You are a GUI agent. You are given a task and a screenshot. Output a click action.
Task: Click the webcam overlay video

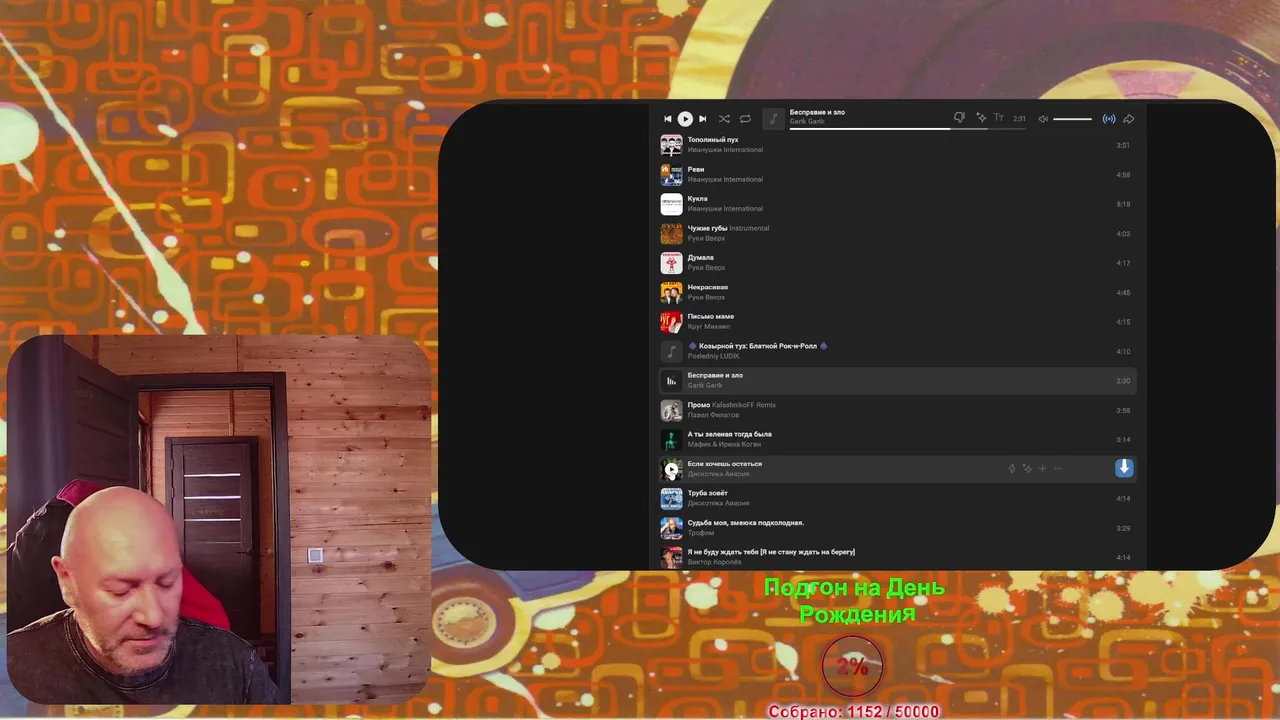point(218,520)
